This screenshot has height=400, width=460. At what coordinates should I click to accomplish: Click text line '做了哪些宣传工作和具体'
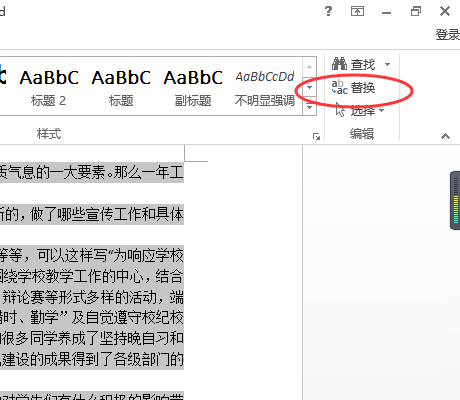(107, 214)
